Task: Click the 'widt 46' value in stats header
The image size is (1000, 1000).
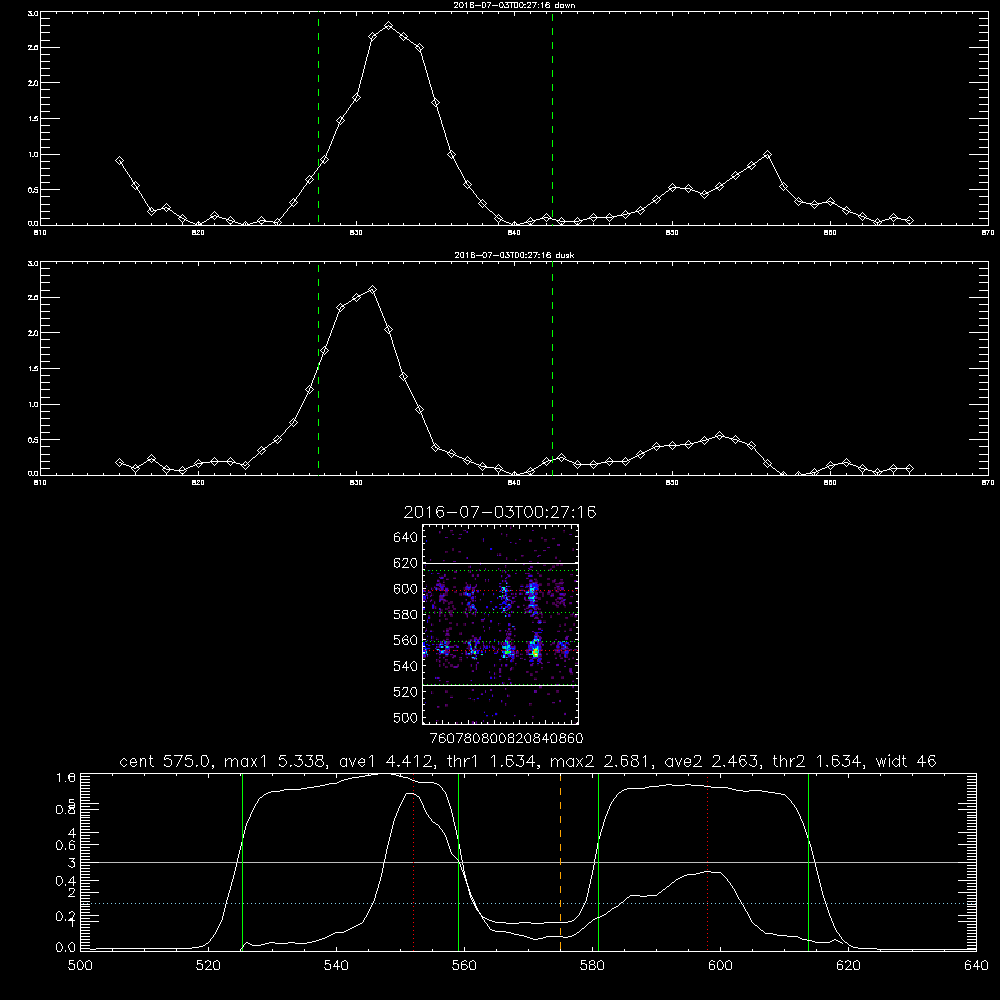Action: [x=906, y=761]
